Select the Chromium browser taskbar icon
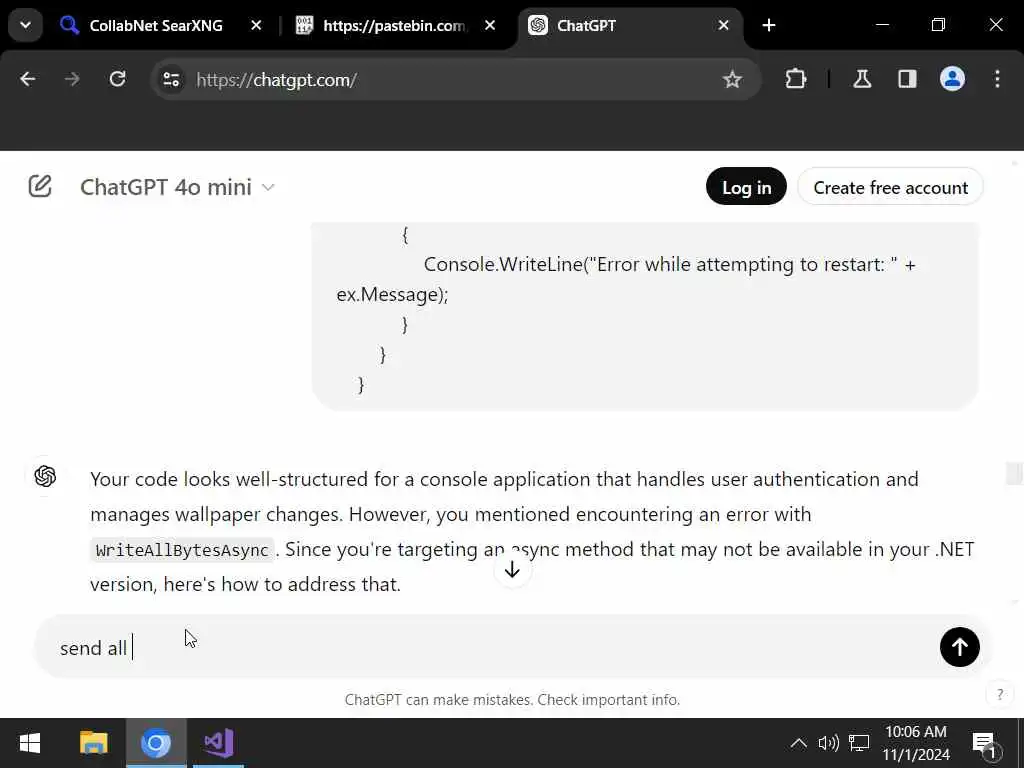The image size is (1024, 768). pyautogui.click(x=156, y=743)
